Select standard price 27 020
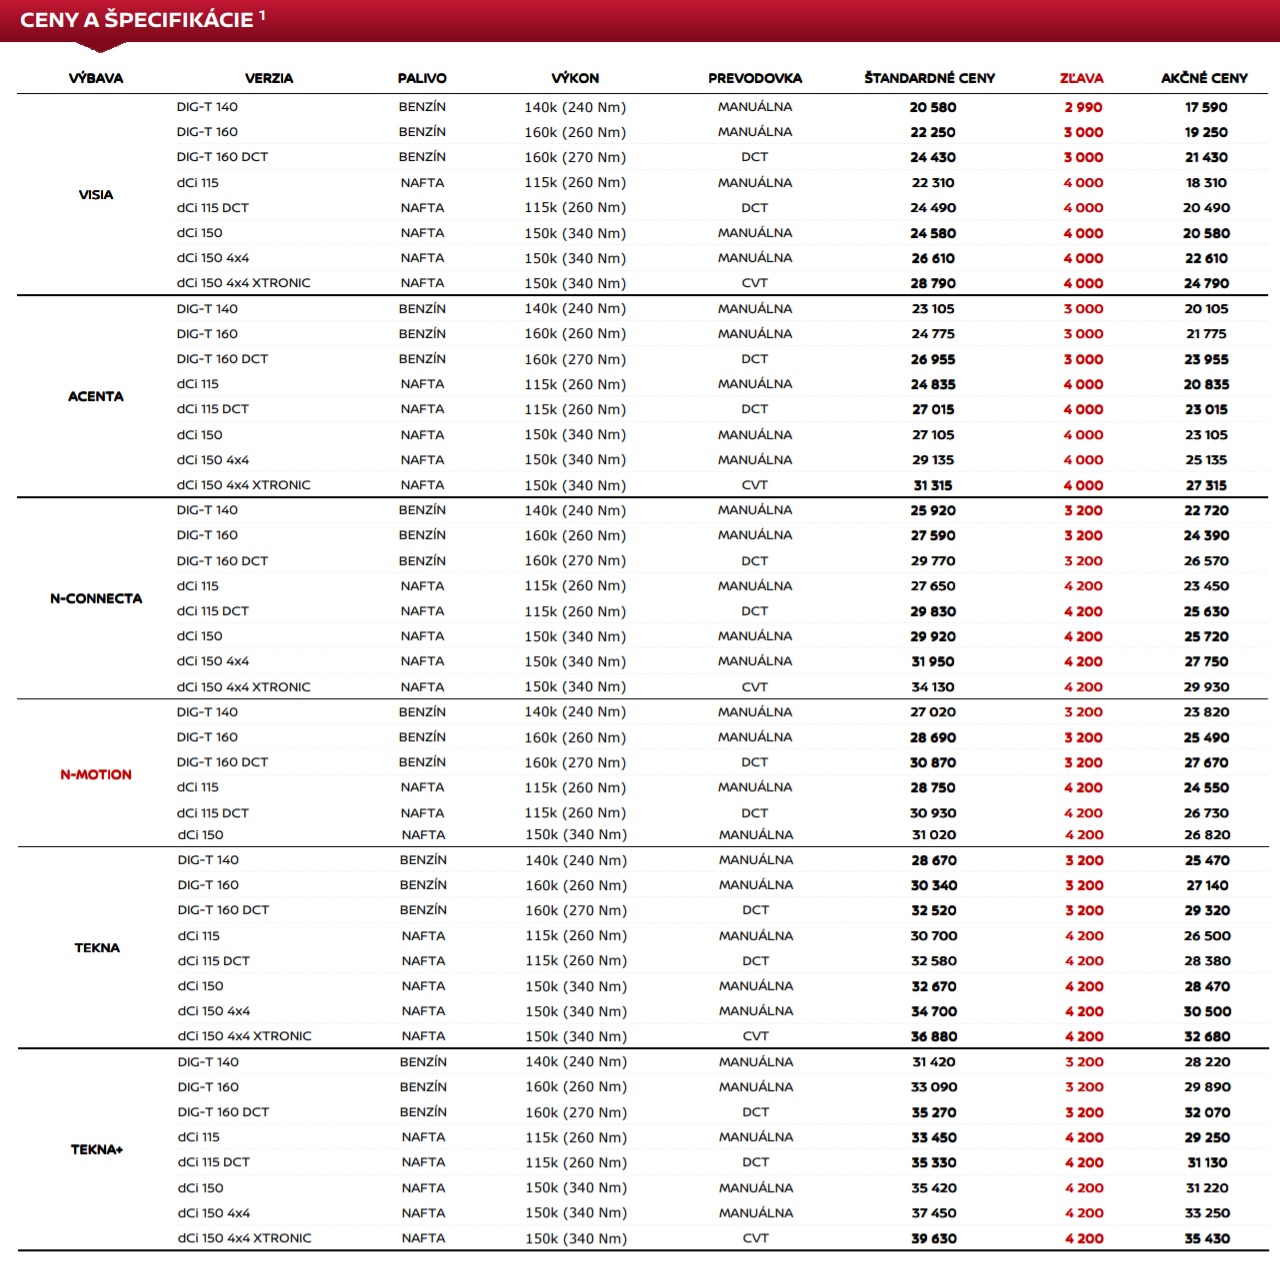 (933, 713)
